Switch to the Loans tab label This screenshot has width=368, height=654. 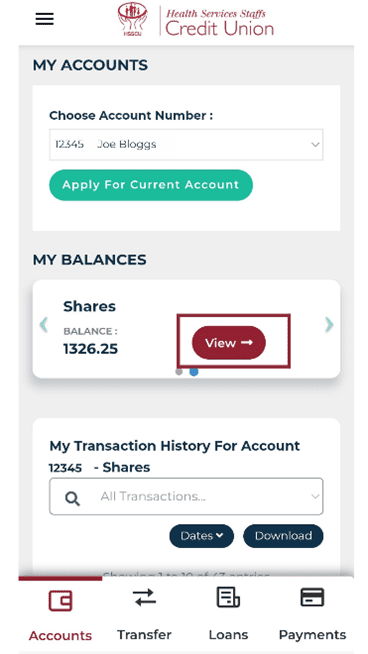coord(228,635)
